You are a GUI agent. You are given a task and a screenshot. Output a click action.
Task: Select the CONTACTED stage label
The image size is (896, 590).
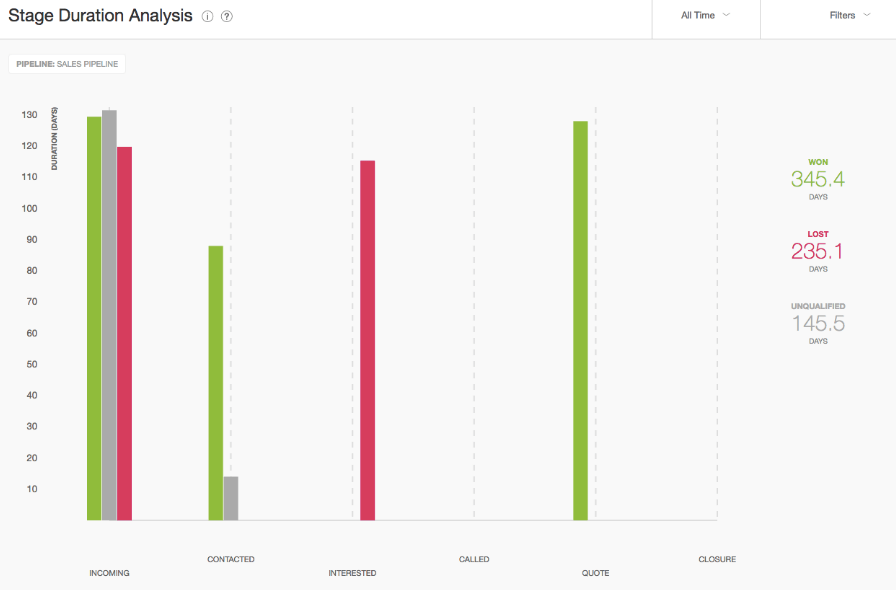(231, 559)
